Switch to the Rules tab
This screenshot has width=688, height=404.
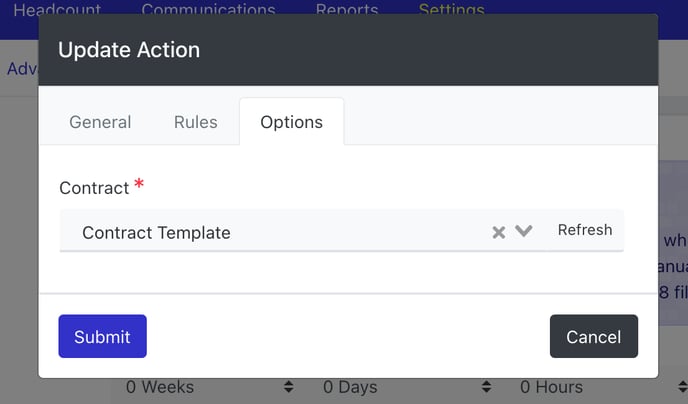(x=196, y=122)
